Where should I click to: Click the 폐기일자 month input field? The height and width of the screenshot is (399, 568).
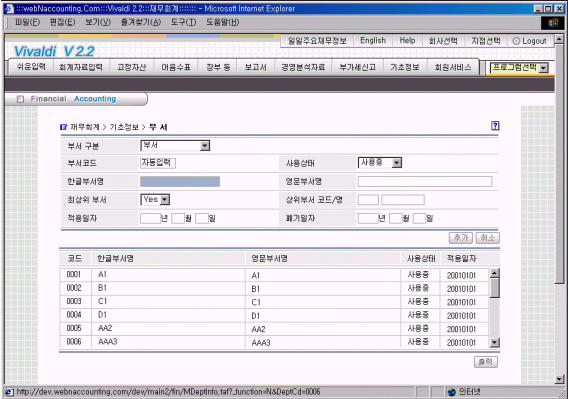tap(396, 218)
